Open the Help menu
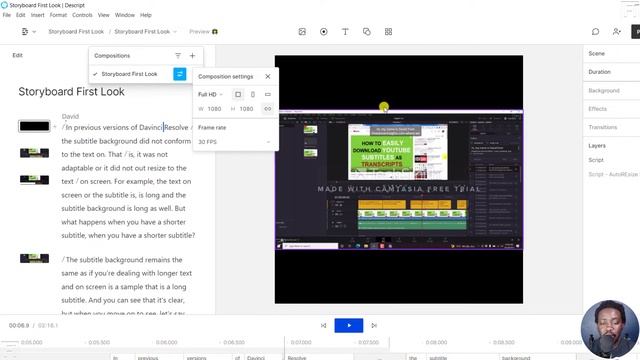This screenshot has height=360, width=640. click(x=146, y=15)
